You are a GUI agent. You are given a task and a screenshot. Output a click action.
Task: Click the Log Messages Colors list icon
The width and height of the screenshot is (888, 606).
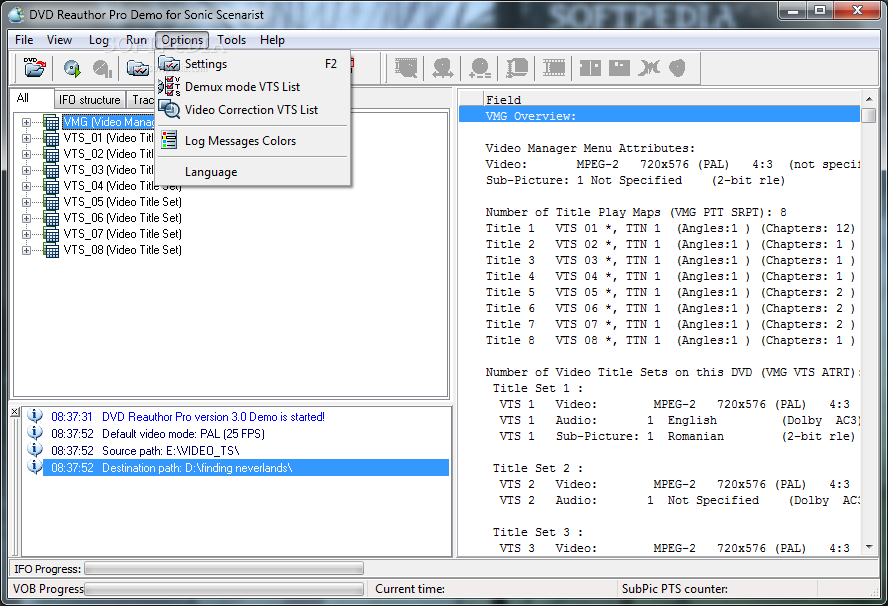pyautogui.click(x=169, y=140)
